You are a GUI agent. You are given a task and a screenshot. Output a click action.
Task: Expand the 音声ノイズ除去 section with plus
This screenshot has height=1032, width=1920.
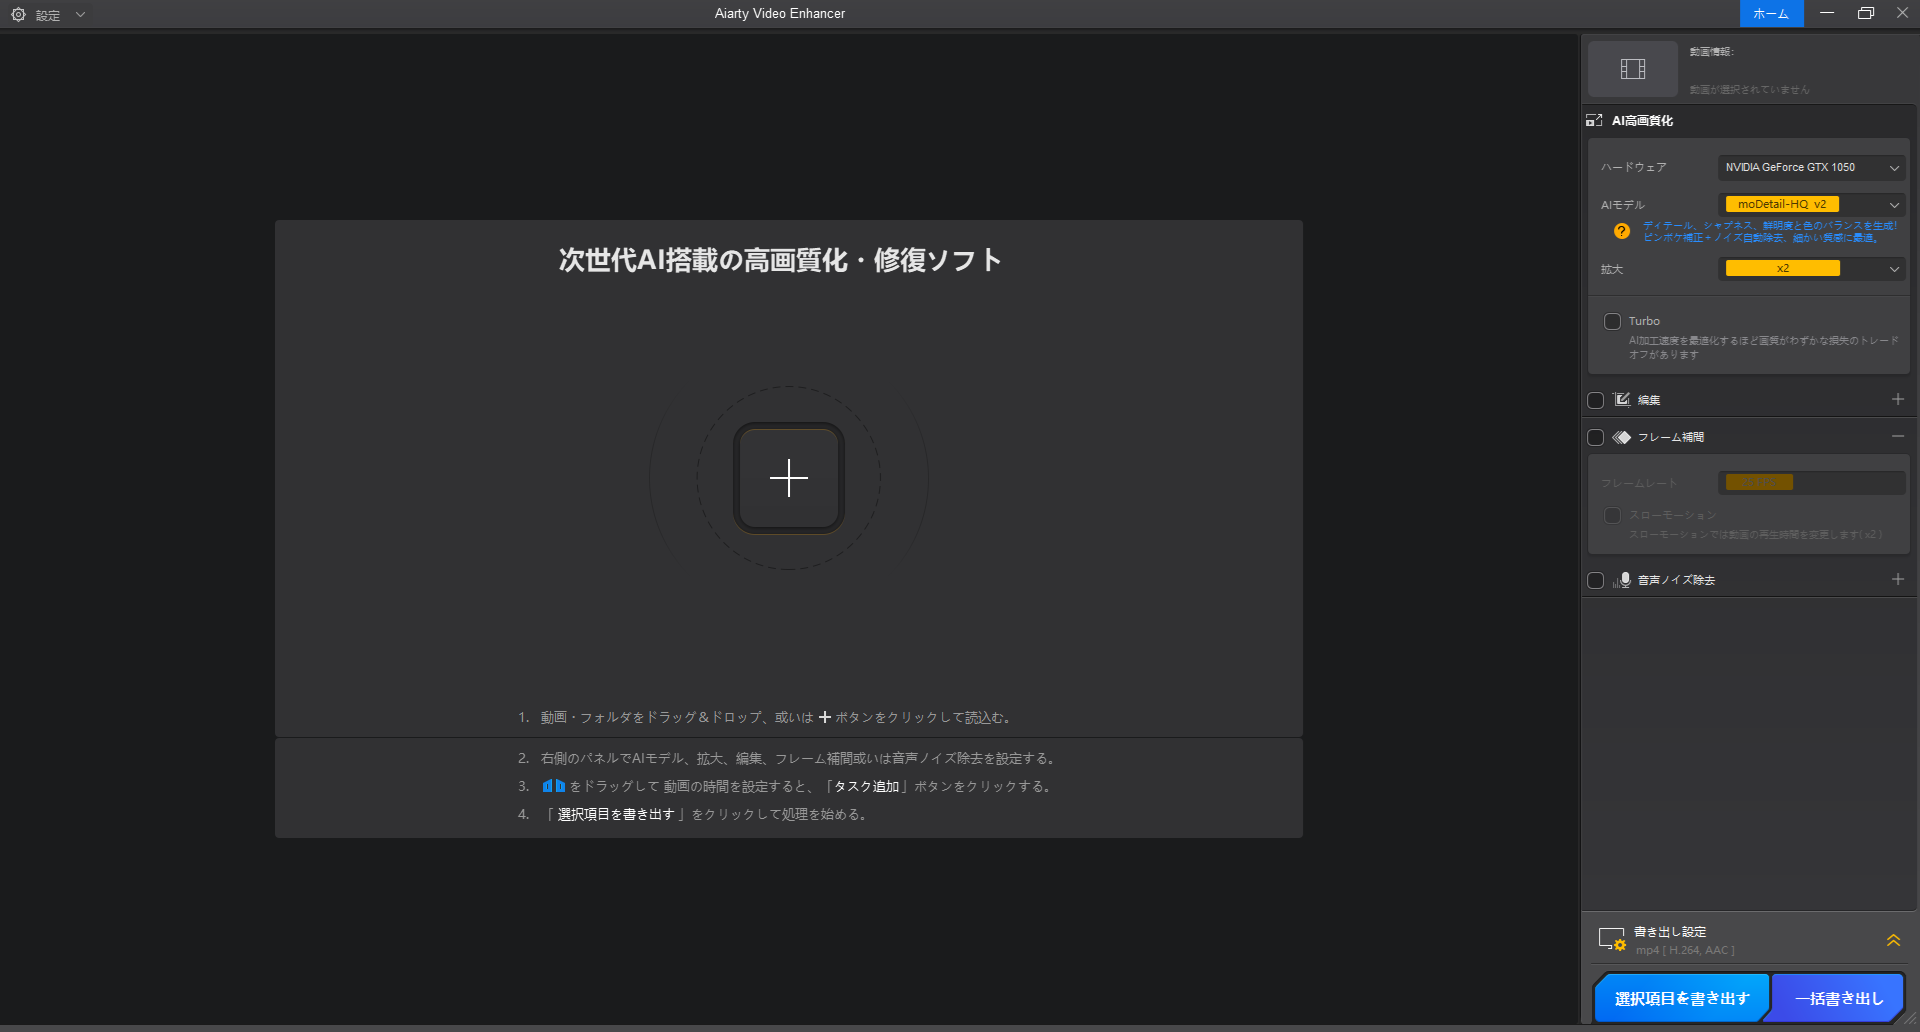pyautogui.click(x=1898, y=579)
